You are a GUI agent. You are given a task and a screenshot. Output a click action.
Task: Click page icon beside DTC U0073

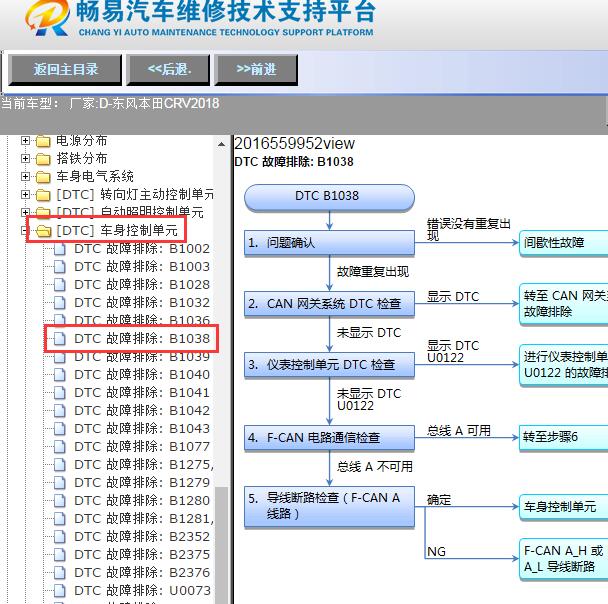click(x=59, y=590)
